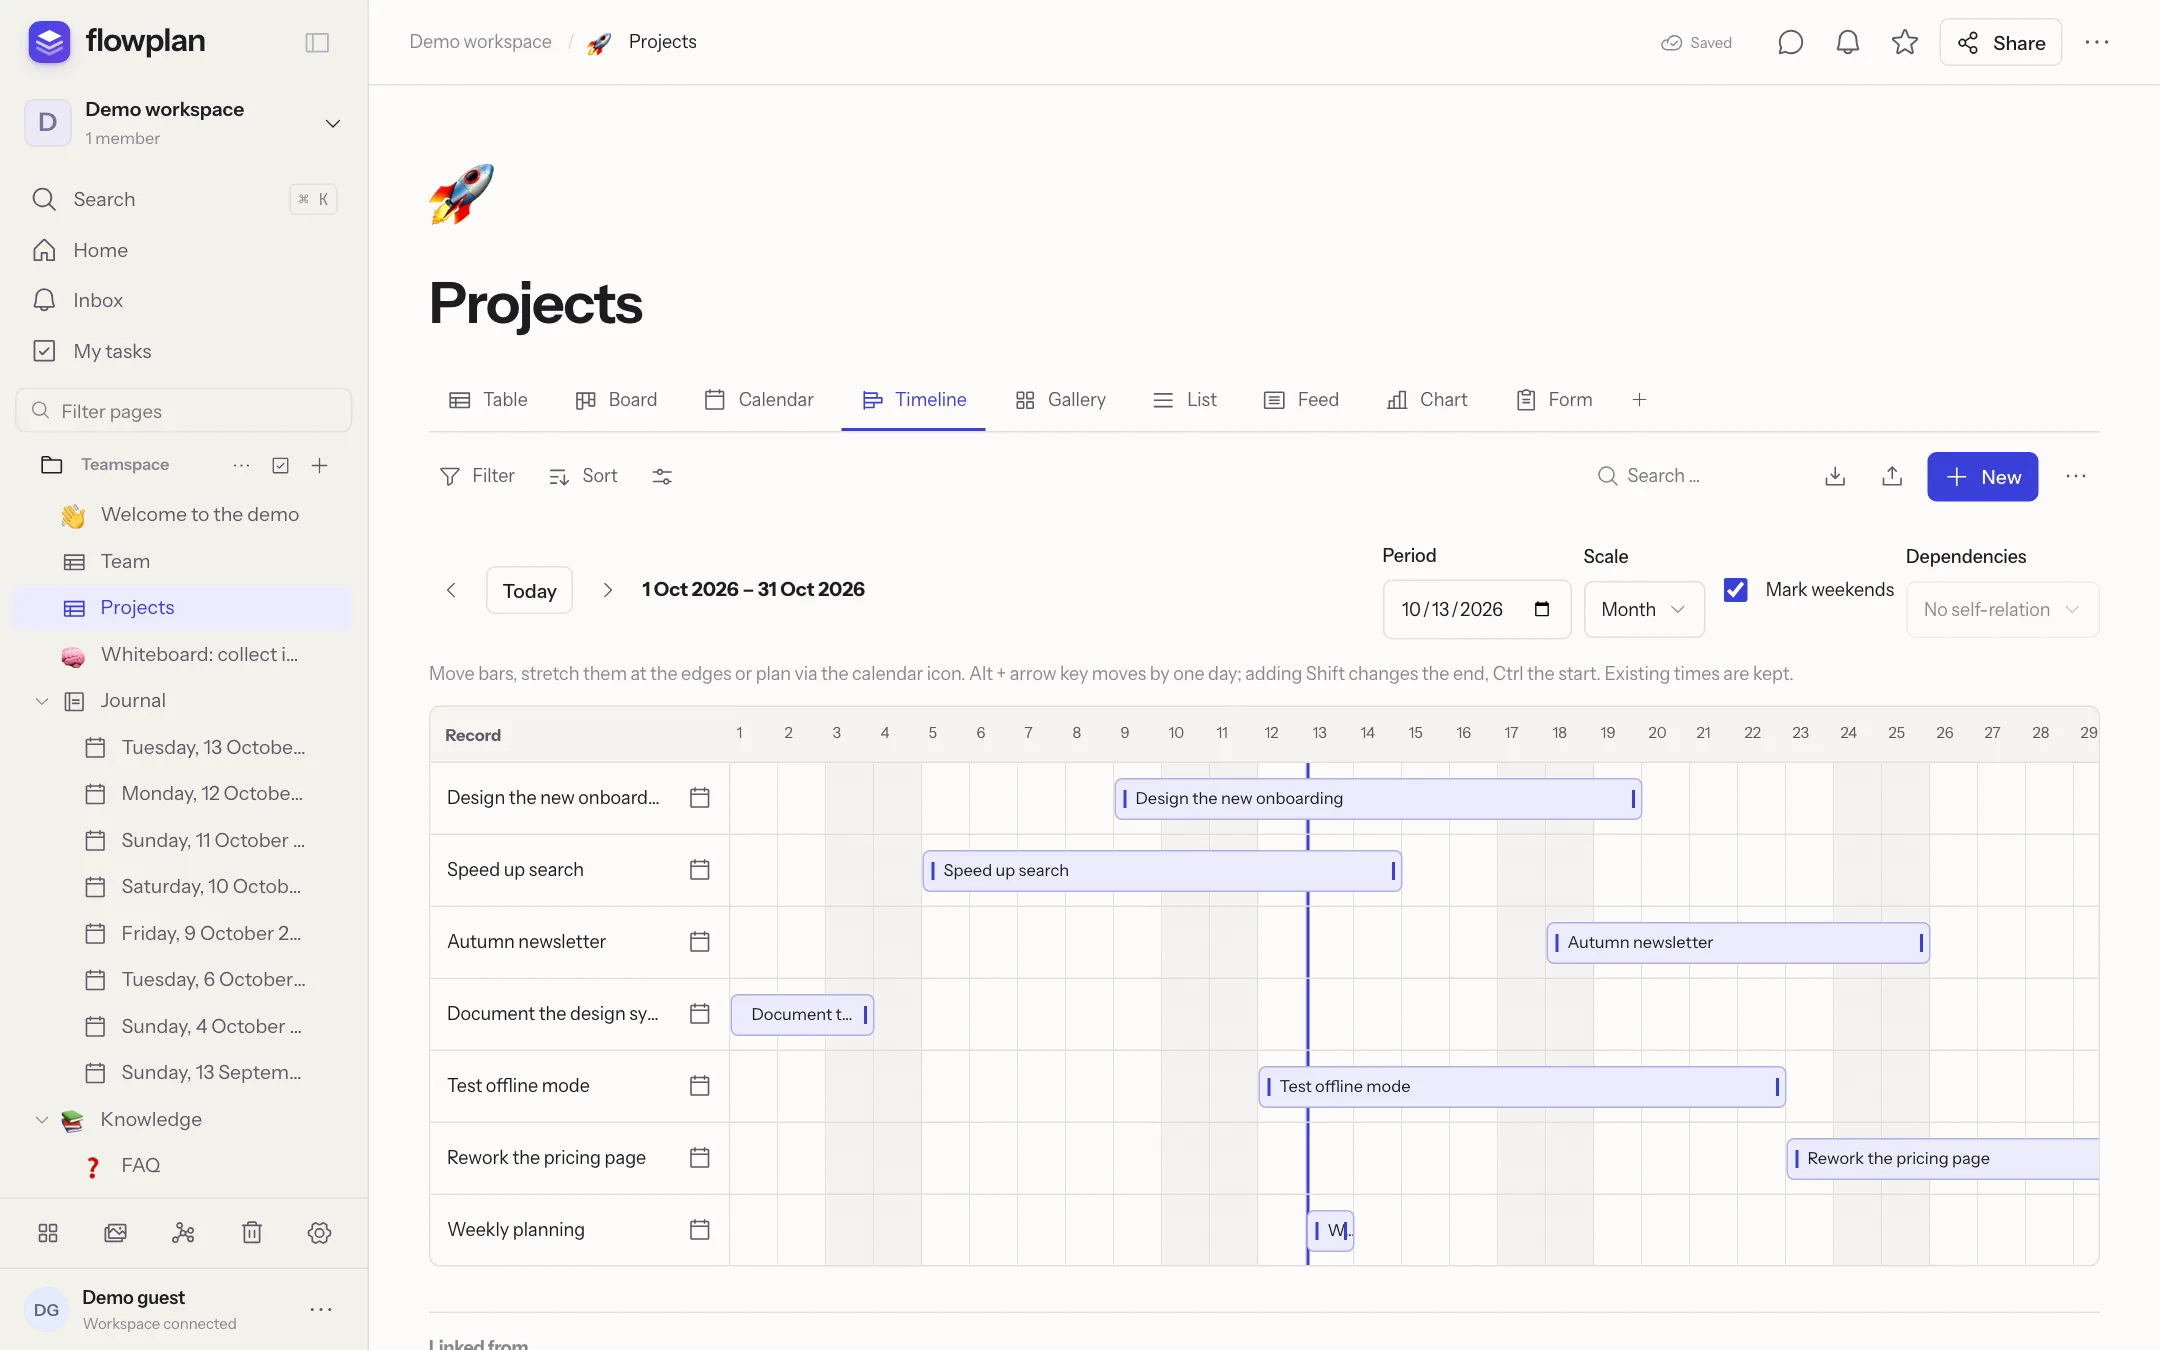Collapse the Knowledge tree section
Image resolution: width=2160 pixels, height=1350 pixels.
point(41,1120)
